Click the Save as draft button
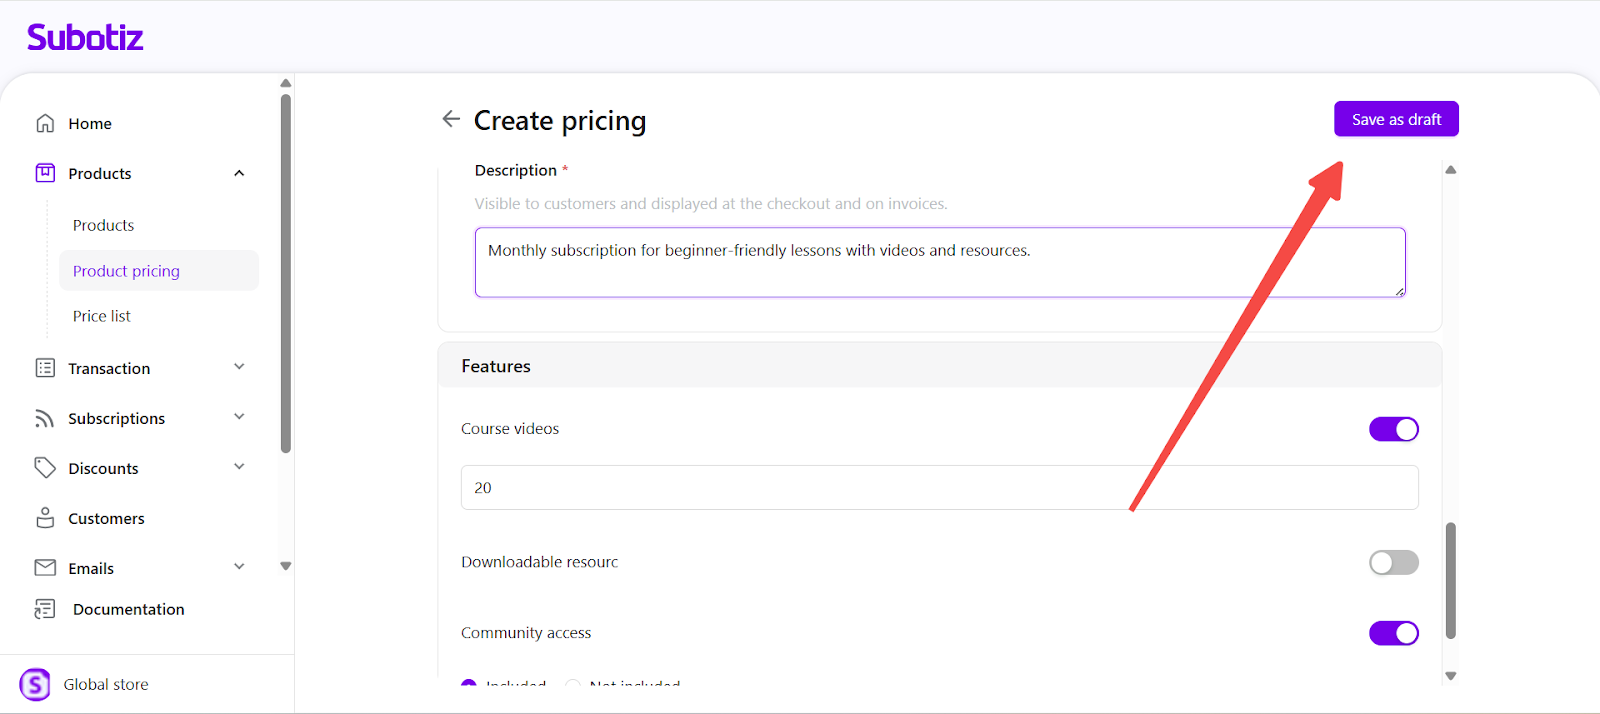Viewport: 1600px width, 714px height. (1396, 119)
